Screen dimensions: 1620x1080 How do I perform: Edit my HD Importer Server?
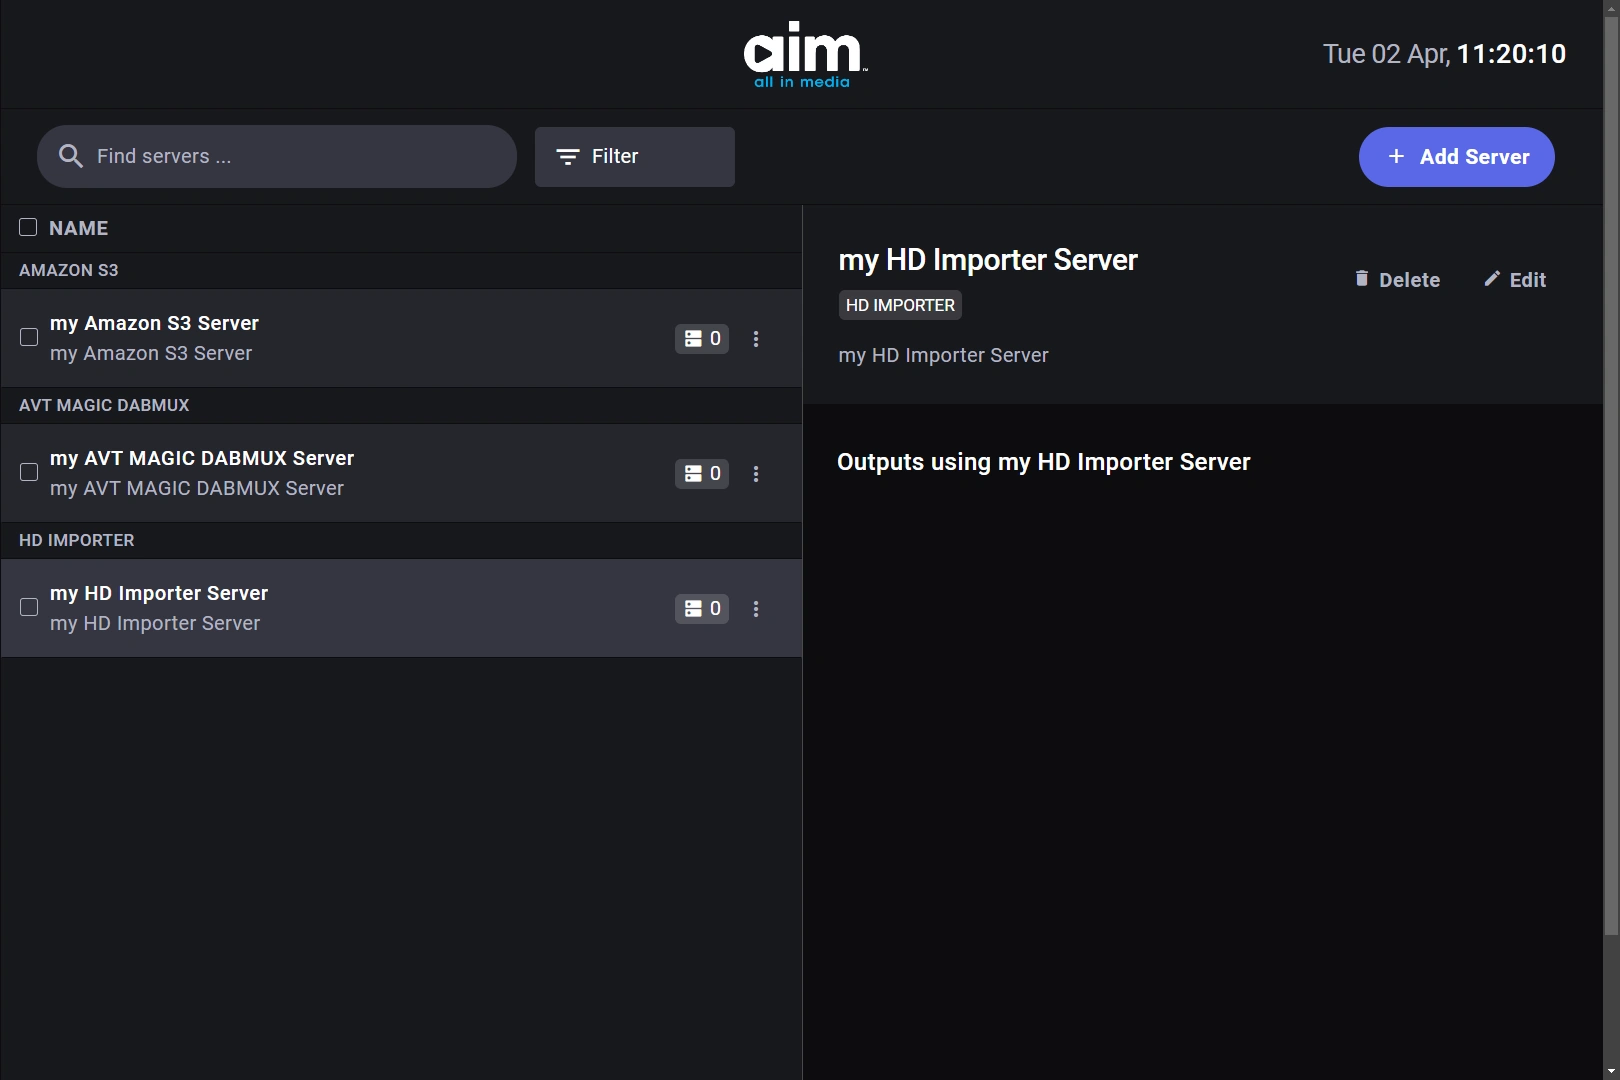pyautogui.click(x=1515, y=280)
